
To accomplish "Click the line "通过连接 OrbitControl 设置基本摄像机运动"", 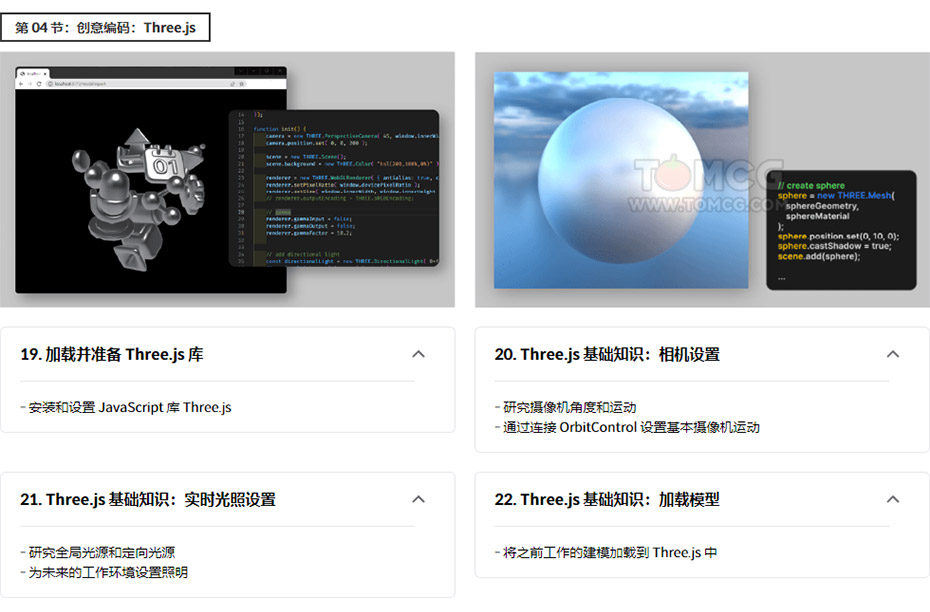I will point(631,428).
